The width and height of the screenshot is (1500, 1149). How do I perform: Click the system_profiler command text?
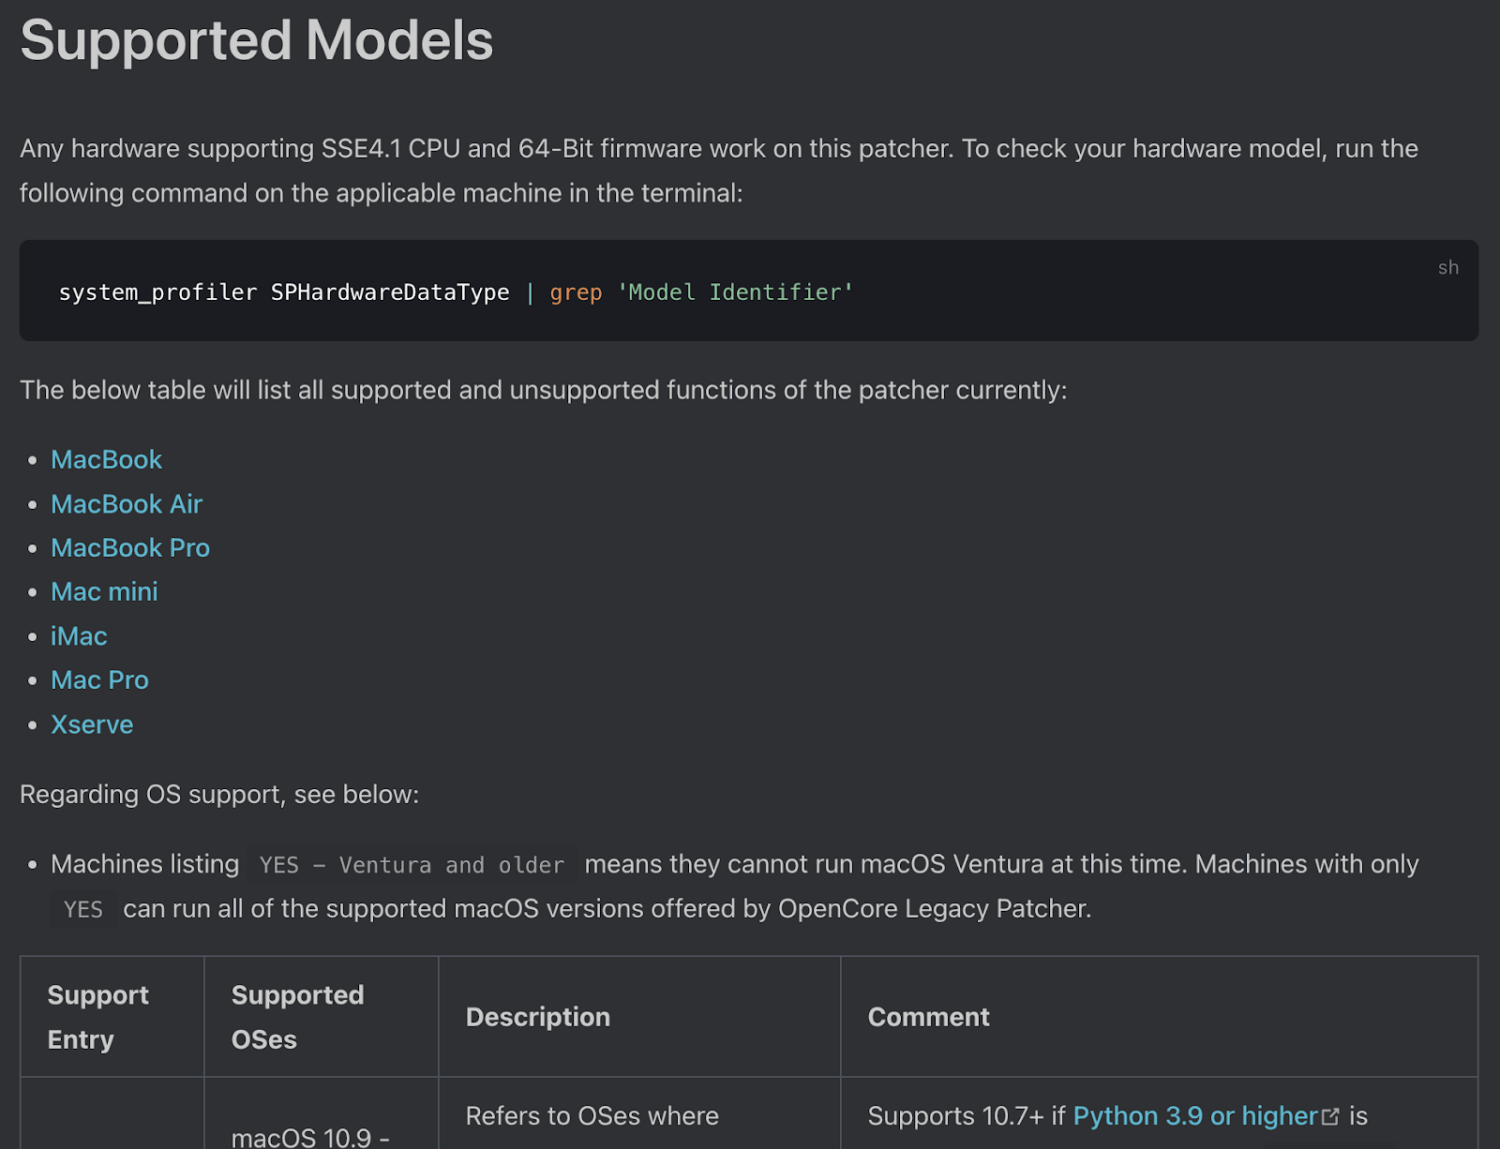pos(284,292)
